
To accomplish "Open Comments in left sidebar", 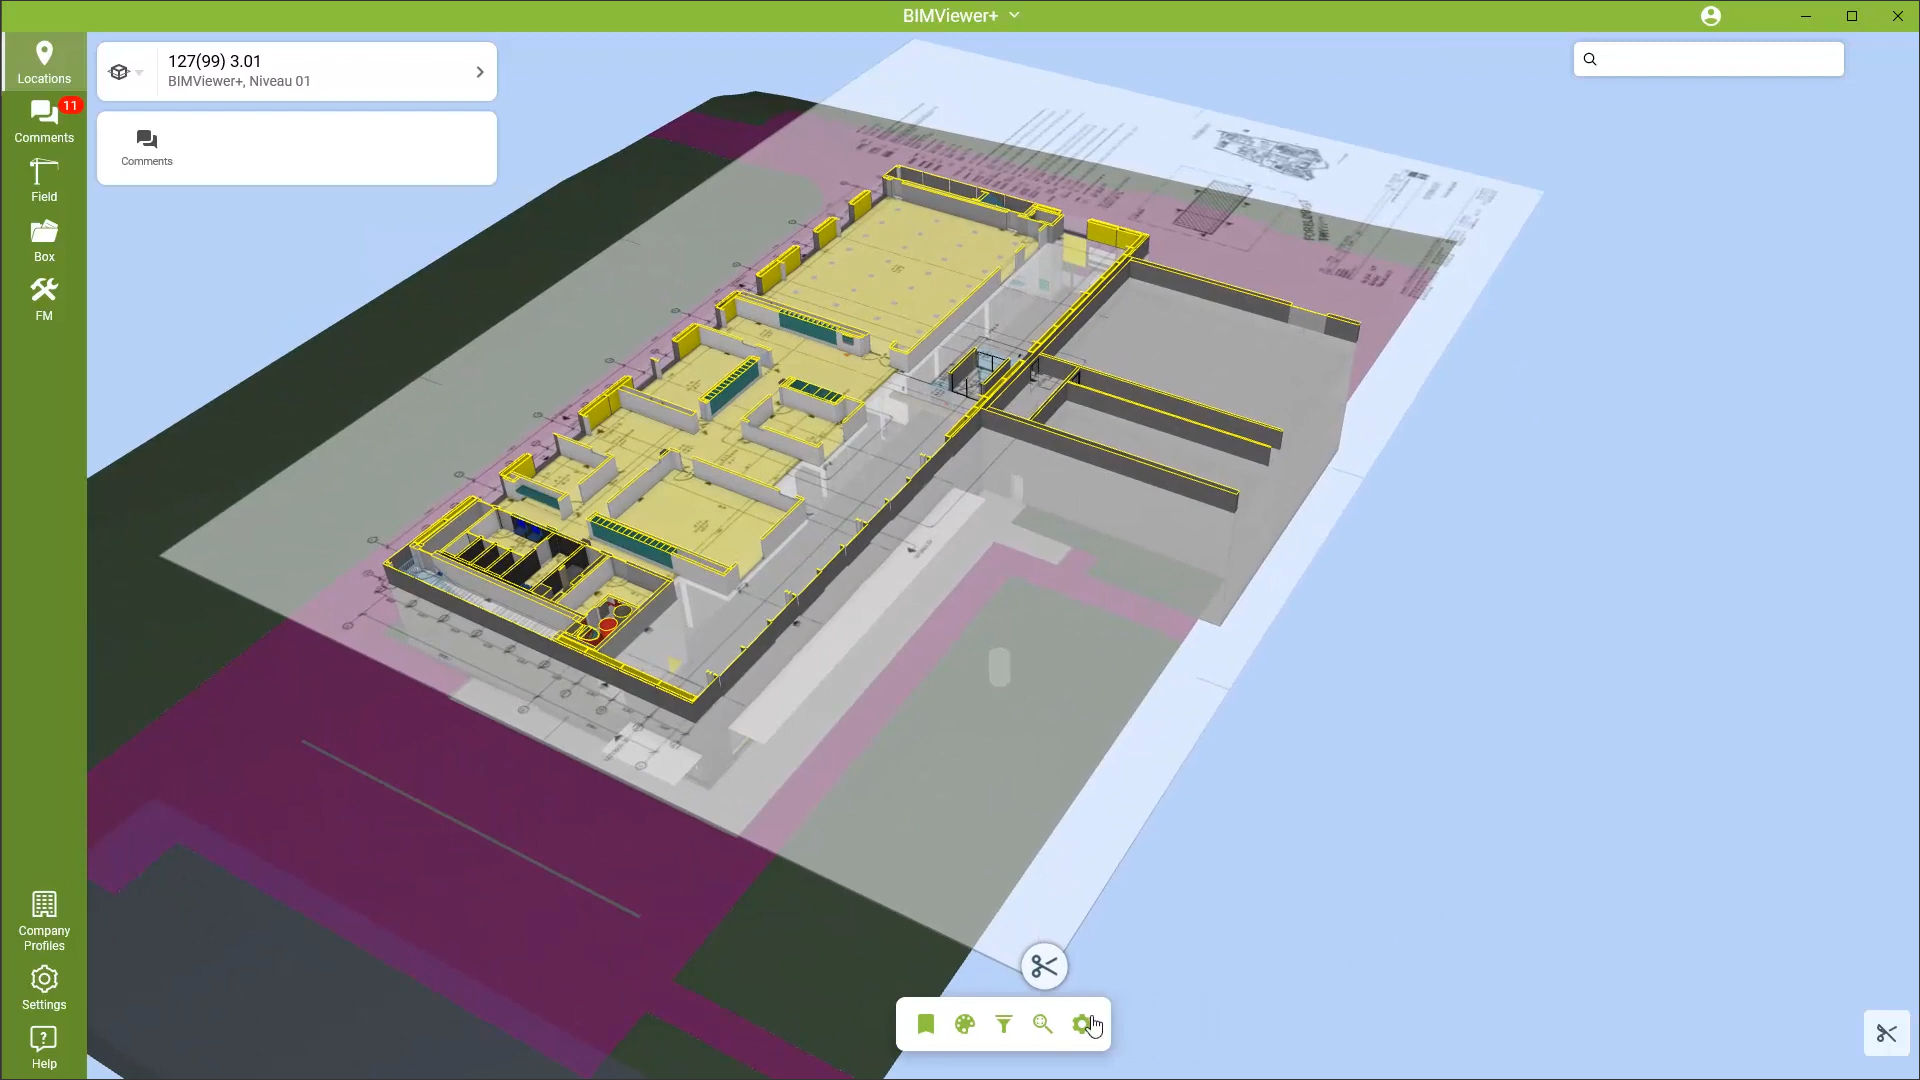I will click(44, 121).
